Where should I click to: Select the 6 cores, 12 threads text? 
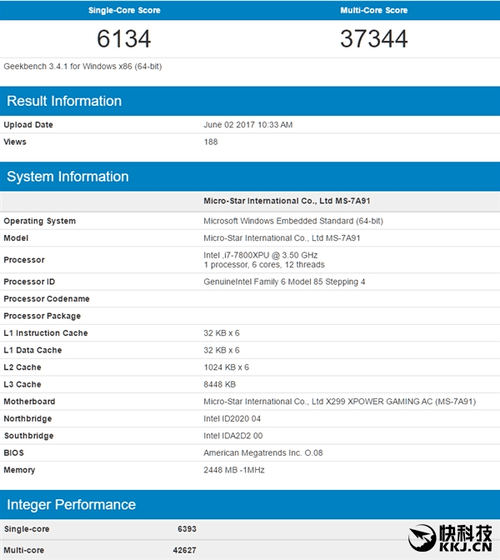264,265
